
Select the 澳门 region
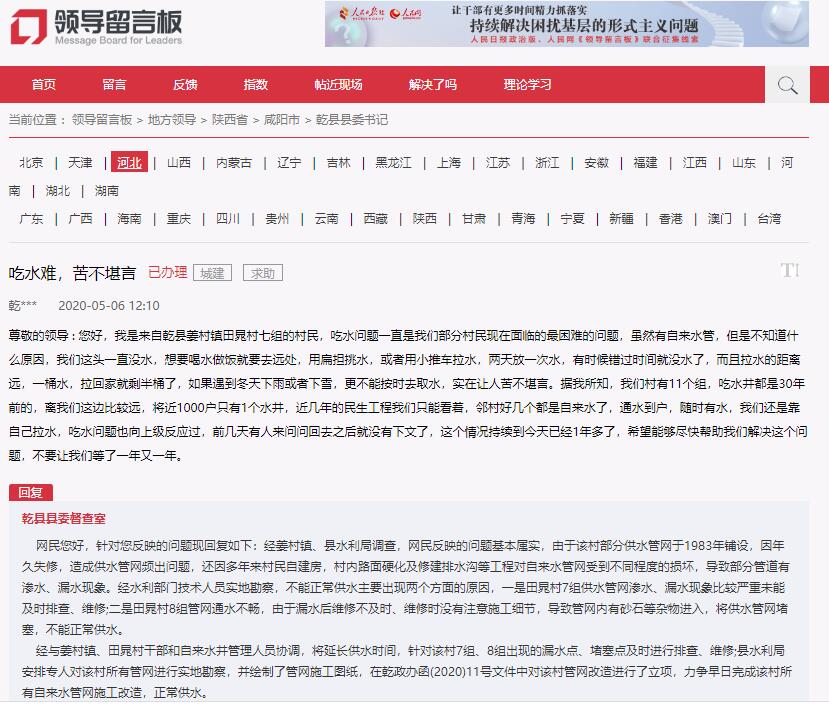click(x=720, y=218)
